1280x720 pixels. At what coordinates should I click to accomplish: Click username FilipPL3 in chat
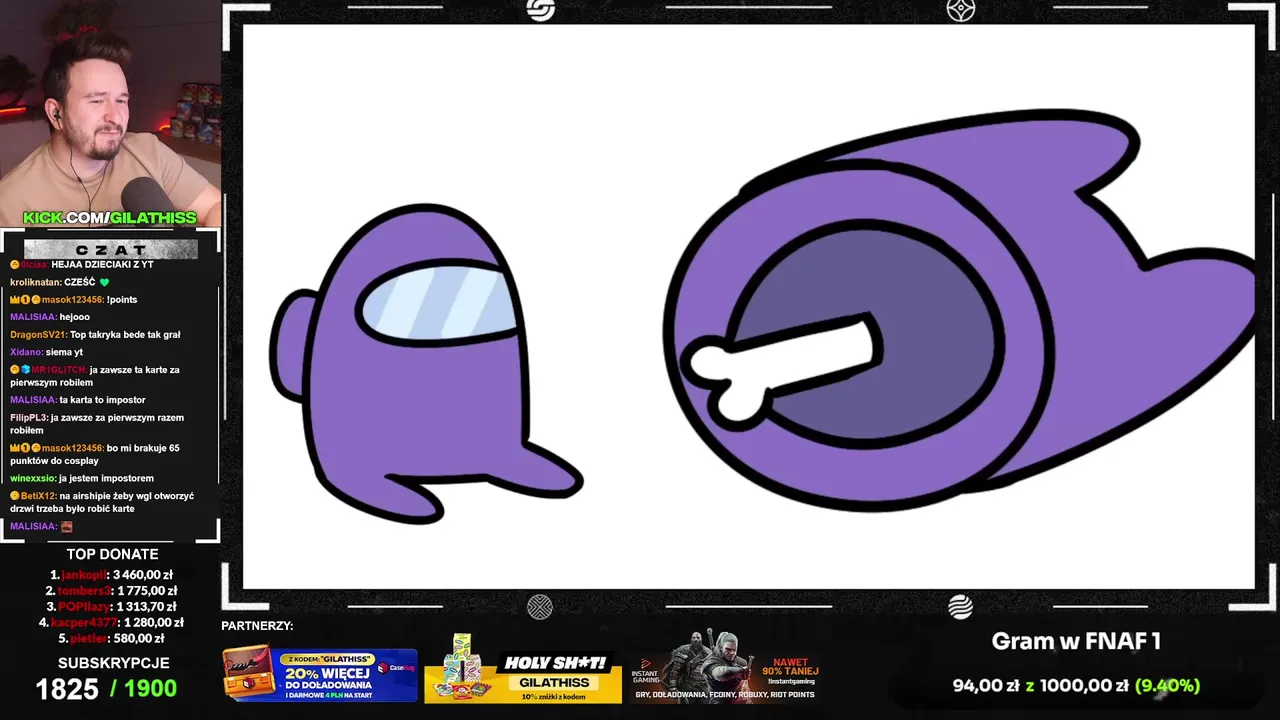pos(29,417)
